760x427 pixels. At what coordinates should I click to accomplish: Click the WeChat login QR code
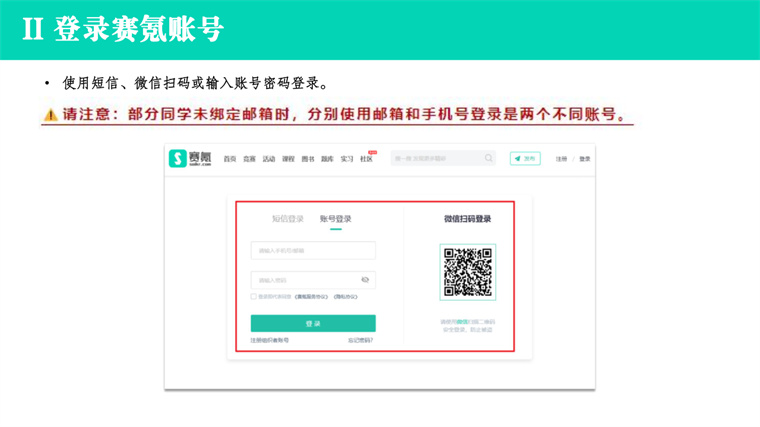click(x=467, y=272)
